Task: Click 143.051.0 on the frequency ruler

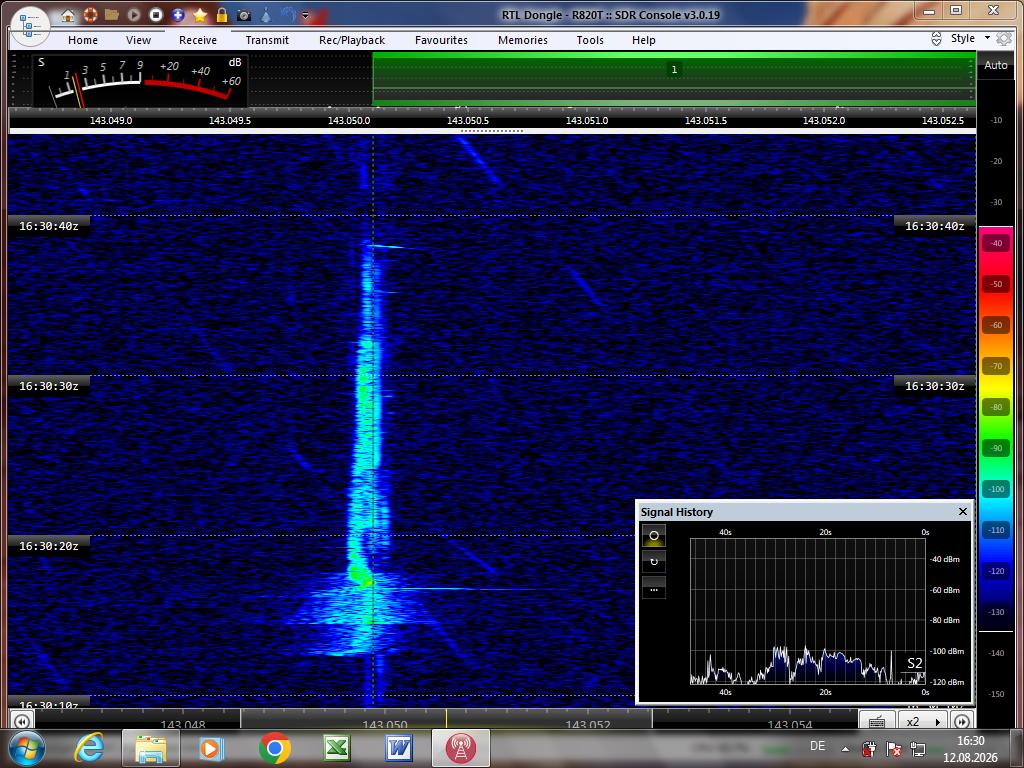Action: 586,120
